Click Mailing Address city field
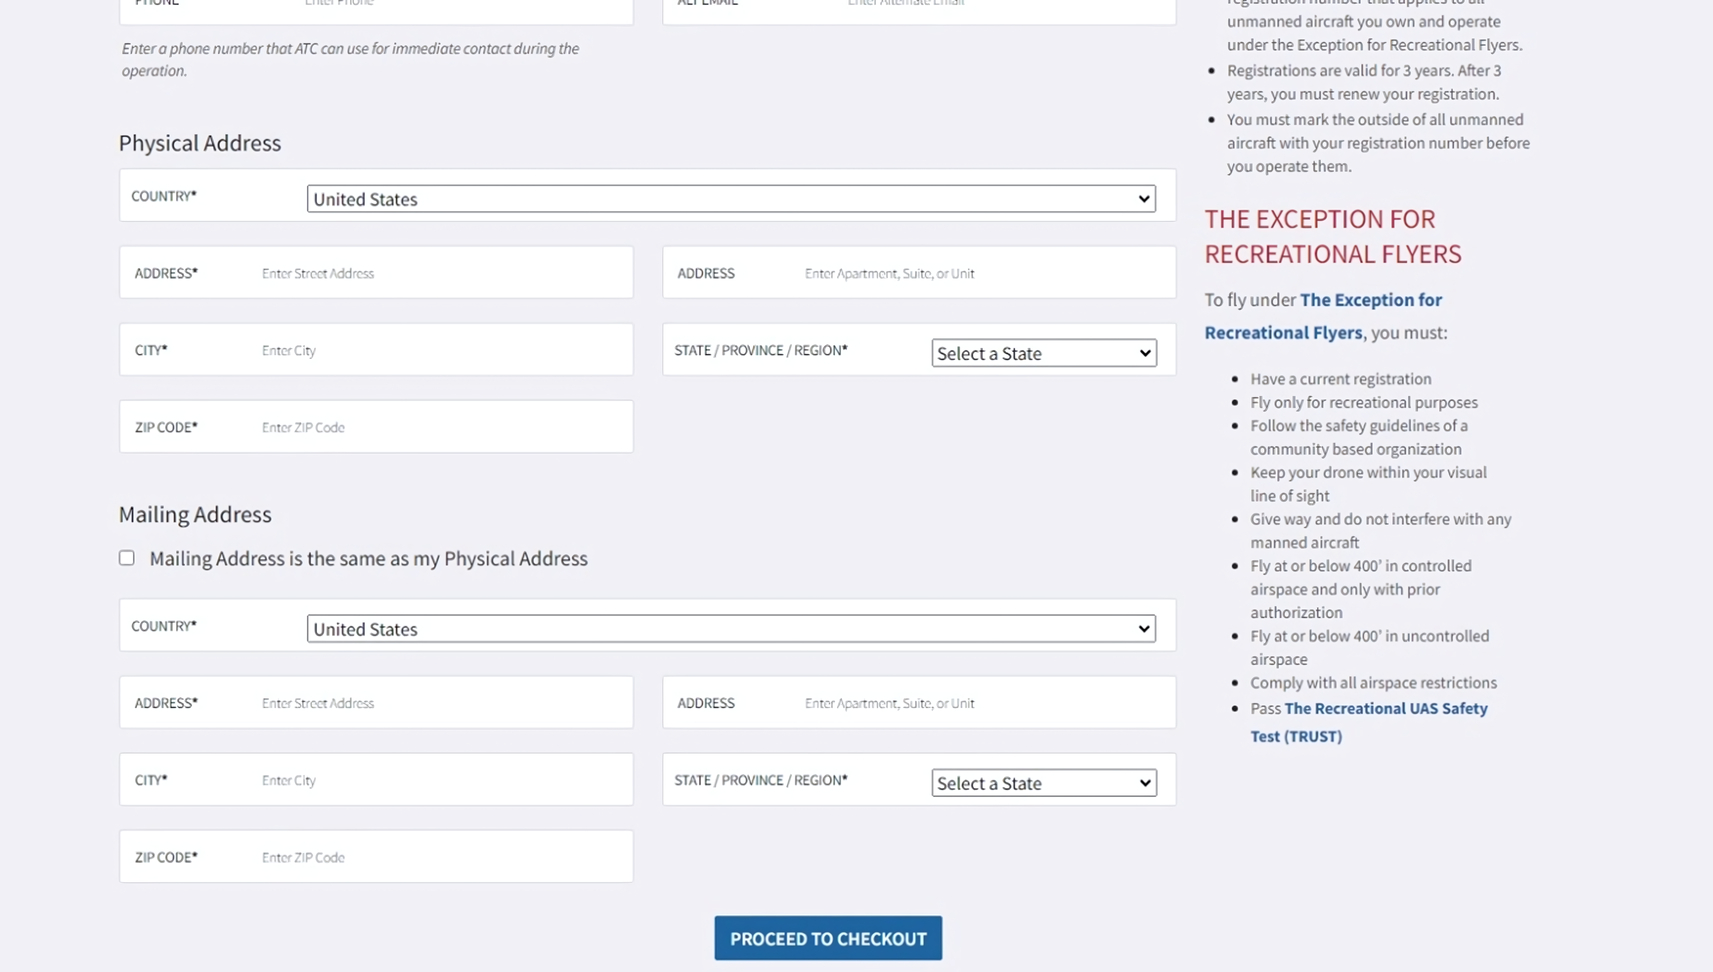The width and height of the screenshot is (1713, 972). pos(440,780)
